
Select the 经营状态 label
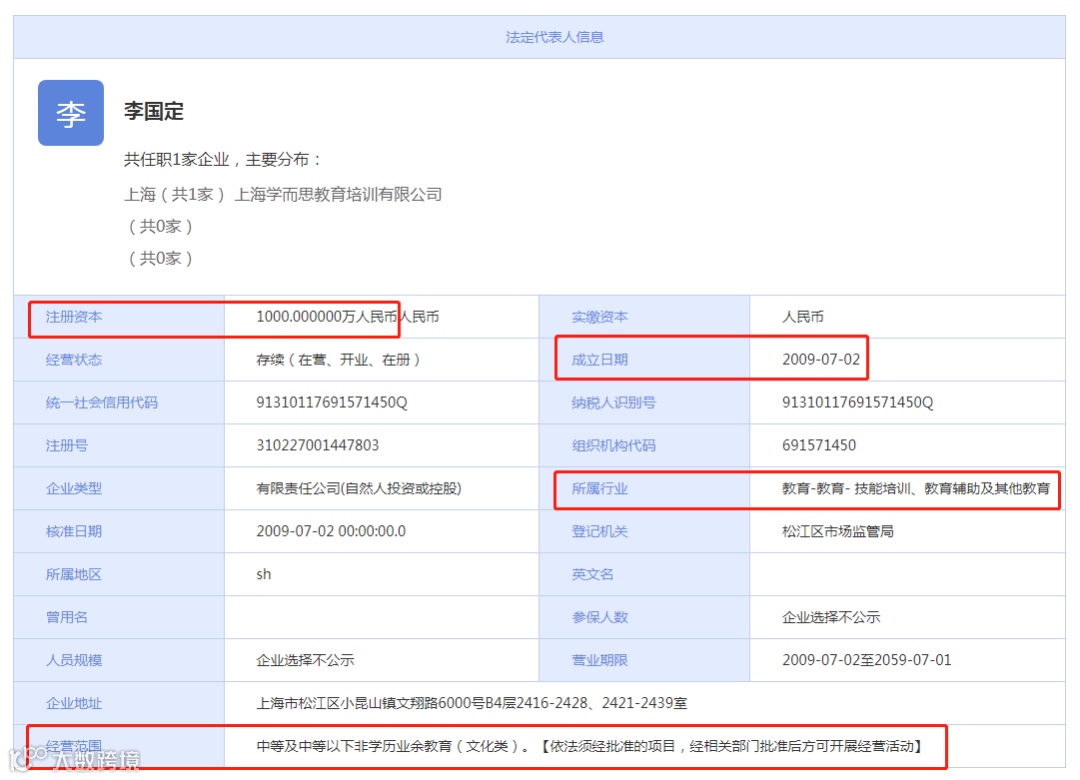74,360
